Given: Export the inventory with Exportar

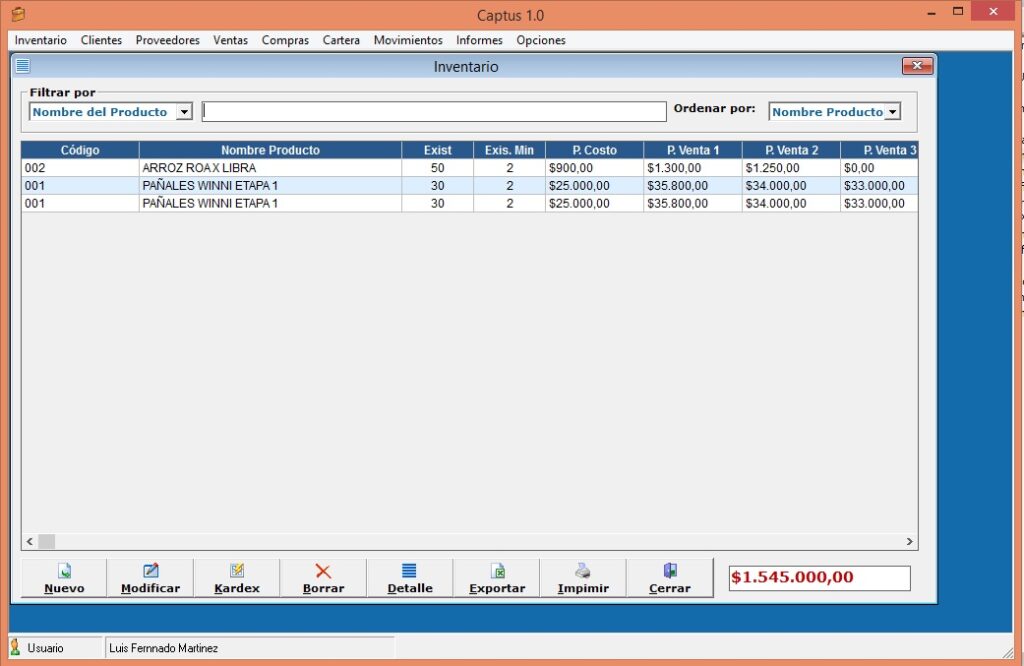Looking at the screenshot, I should point(497,578).
